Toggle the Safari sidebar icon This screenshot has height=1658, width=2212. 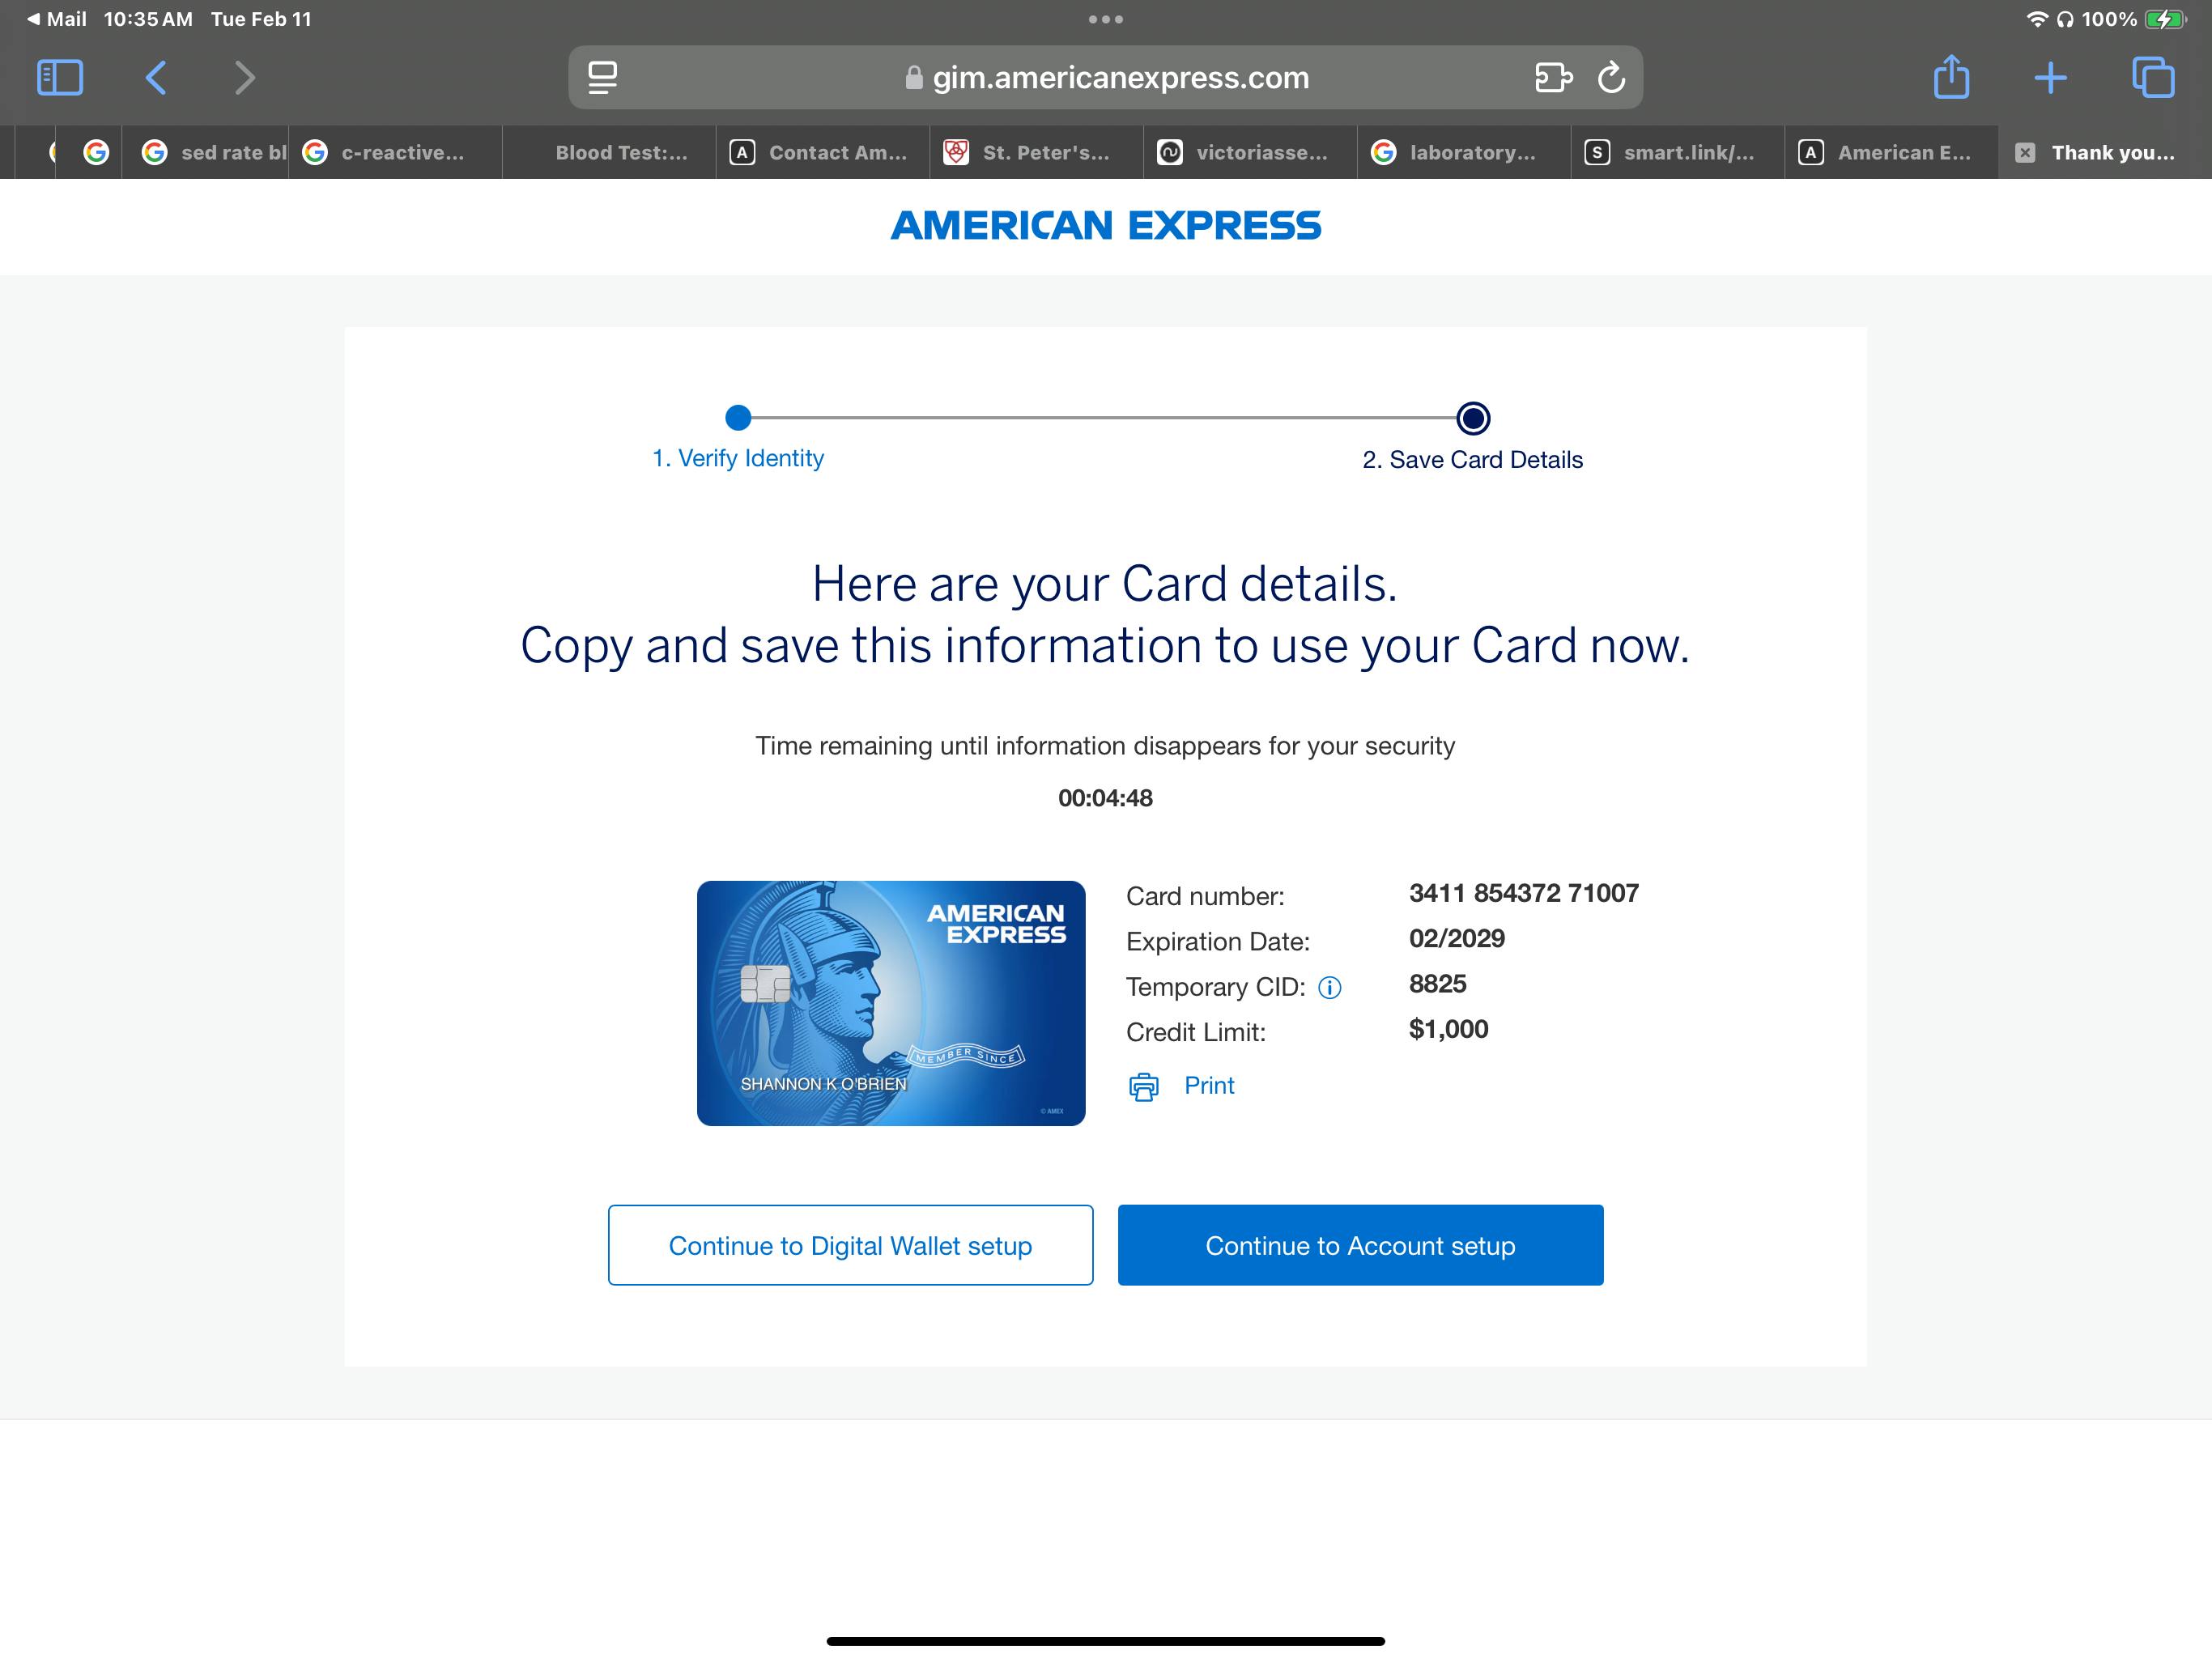pos(59,77)
